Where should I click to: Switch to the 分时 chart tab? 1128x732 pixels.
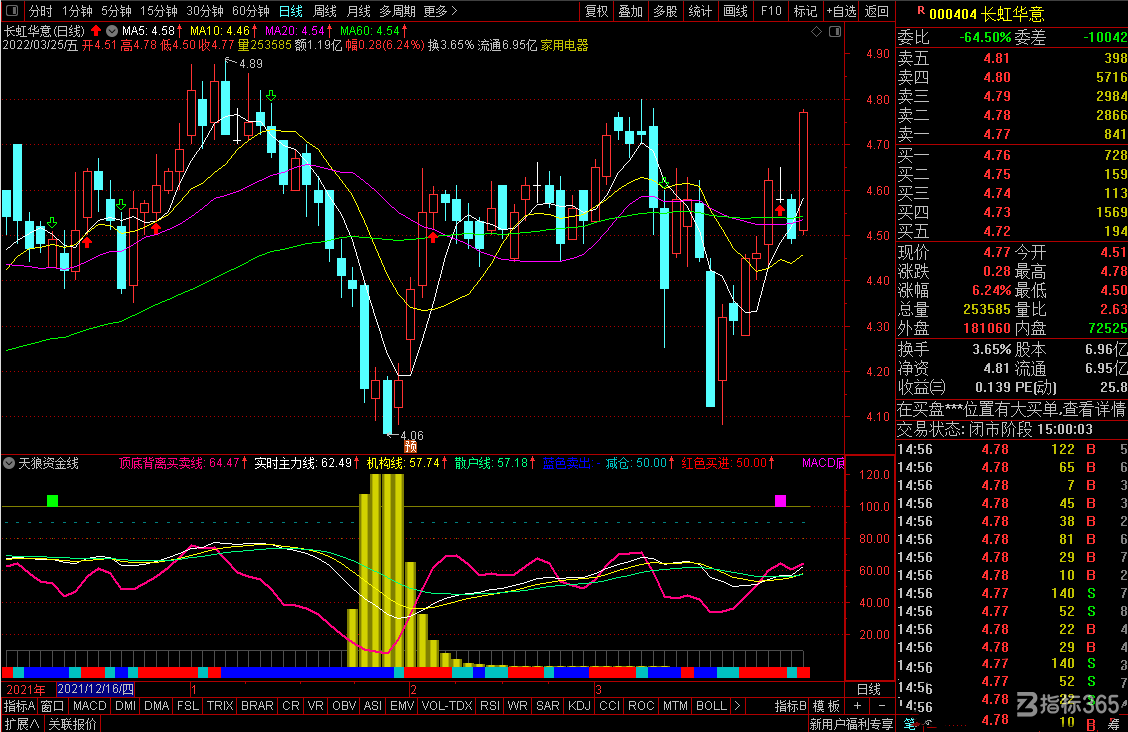coord(41,11)
